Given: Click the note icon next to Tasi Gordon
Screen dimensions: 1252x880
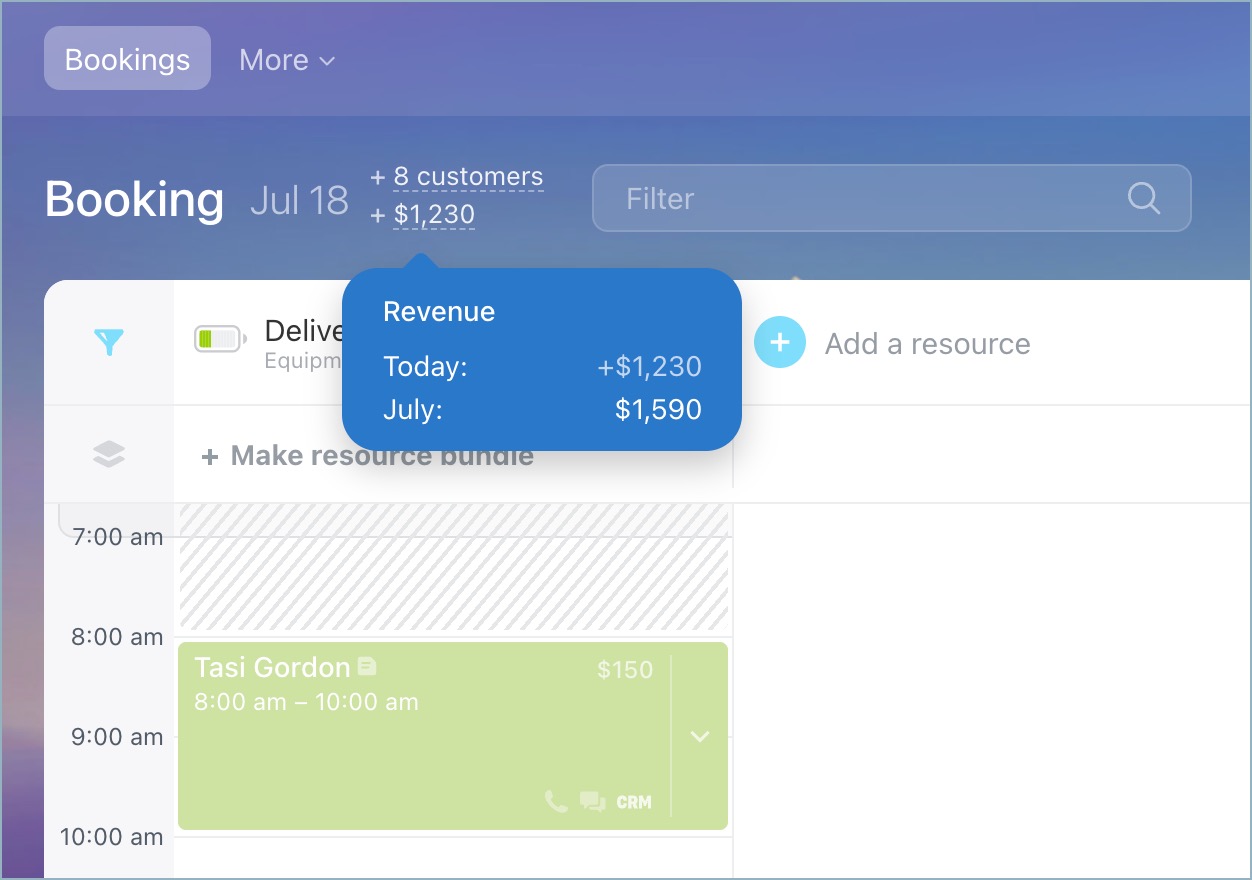Looking at the screenshot, I should click(367, 666).
